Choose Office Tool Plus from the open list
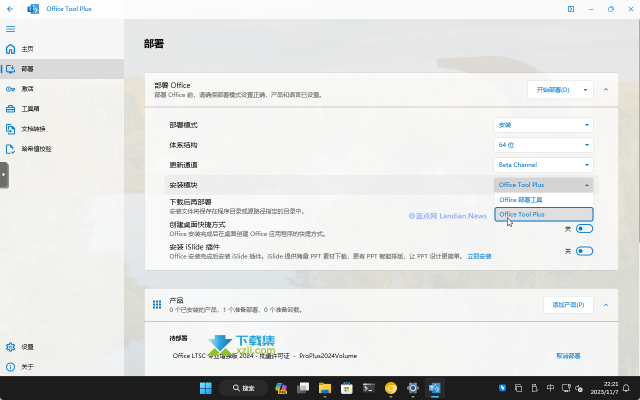Viewport: 640px width, 400px height. pyautogui.click(x=544, y=214)
